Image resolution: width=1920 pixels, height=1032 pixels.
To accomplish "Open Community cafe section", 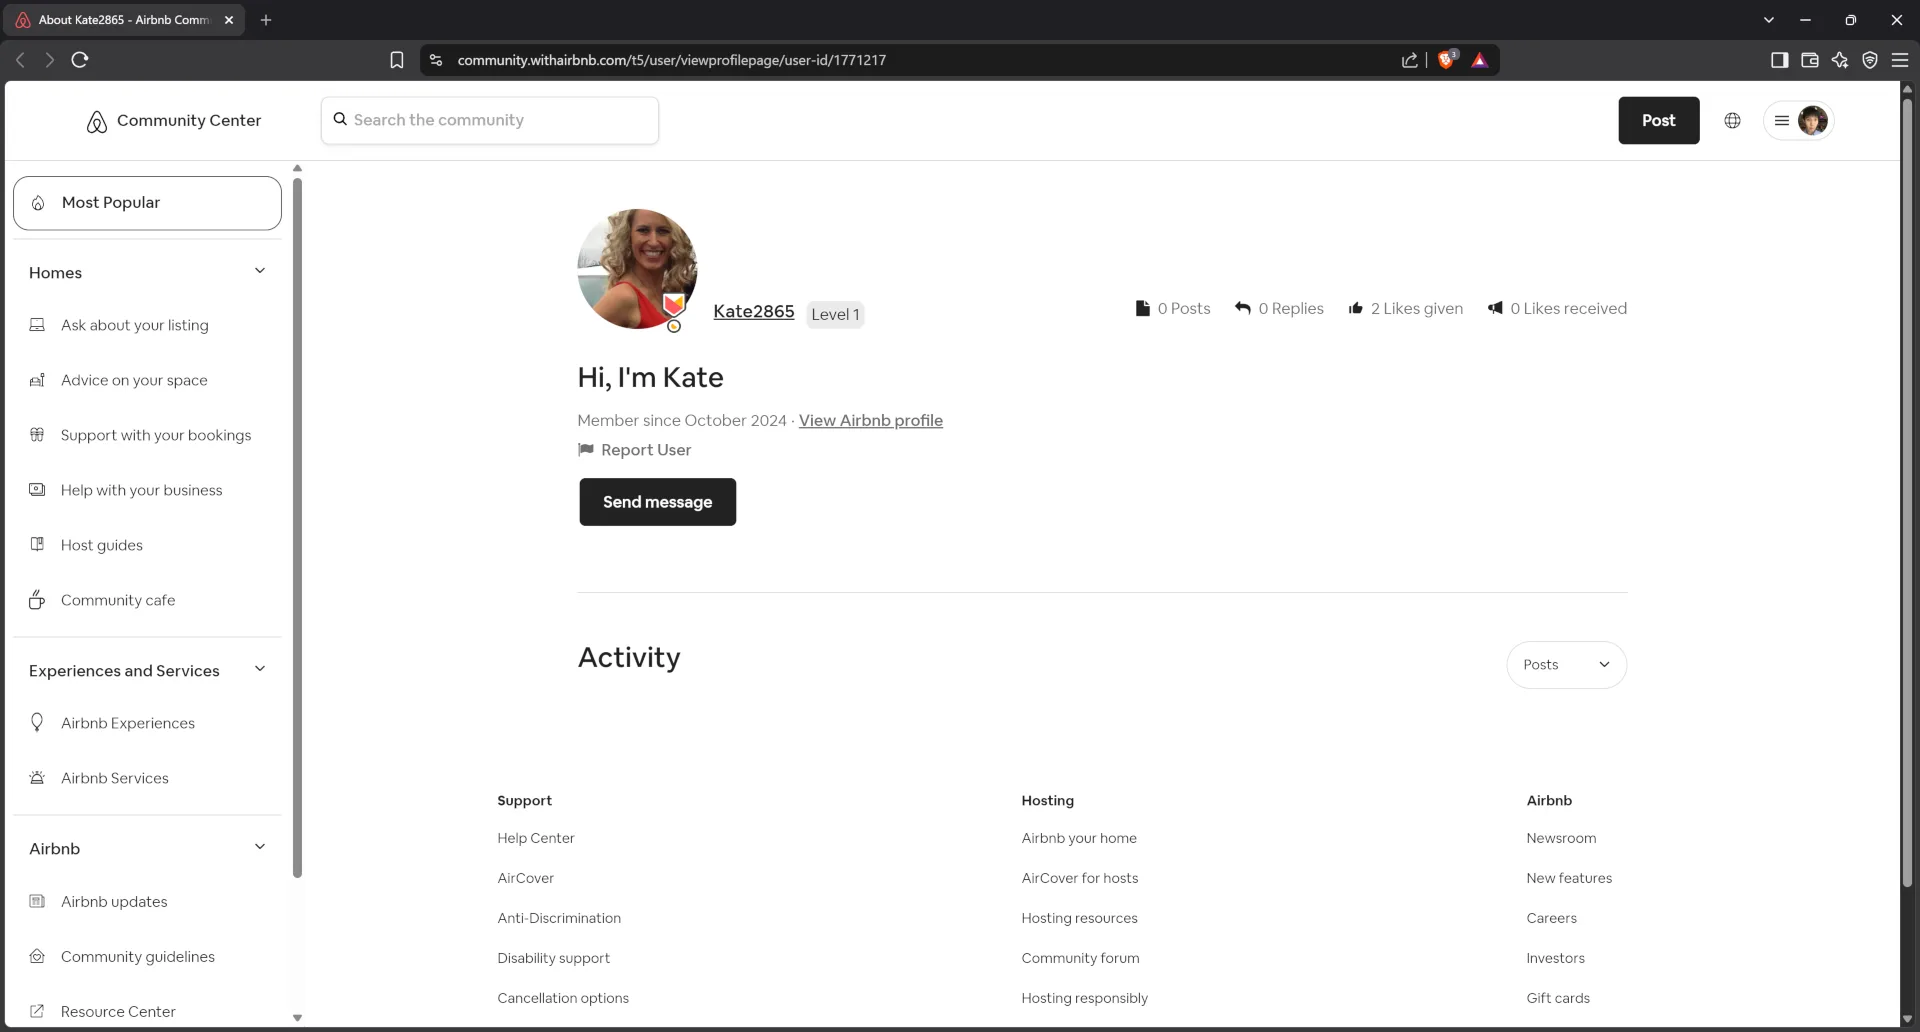I will click(118, 600).
